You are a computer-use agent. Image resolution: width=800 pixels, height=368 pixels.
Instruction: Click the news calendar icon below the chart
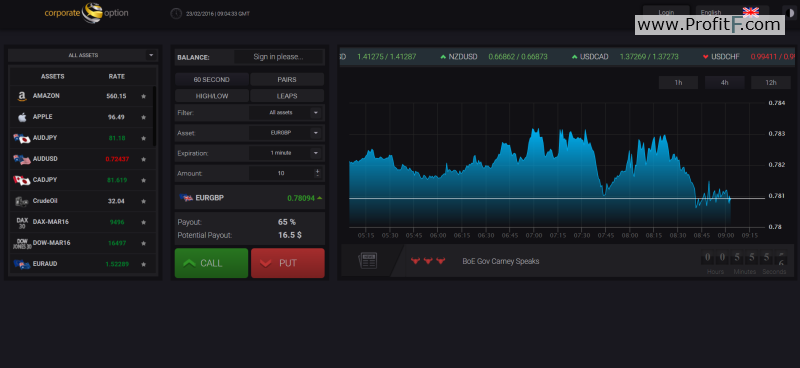tap(368, 261)
